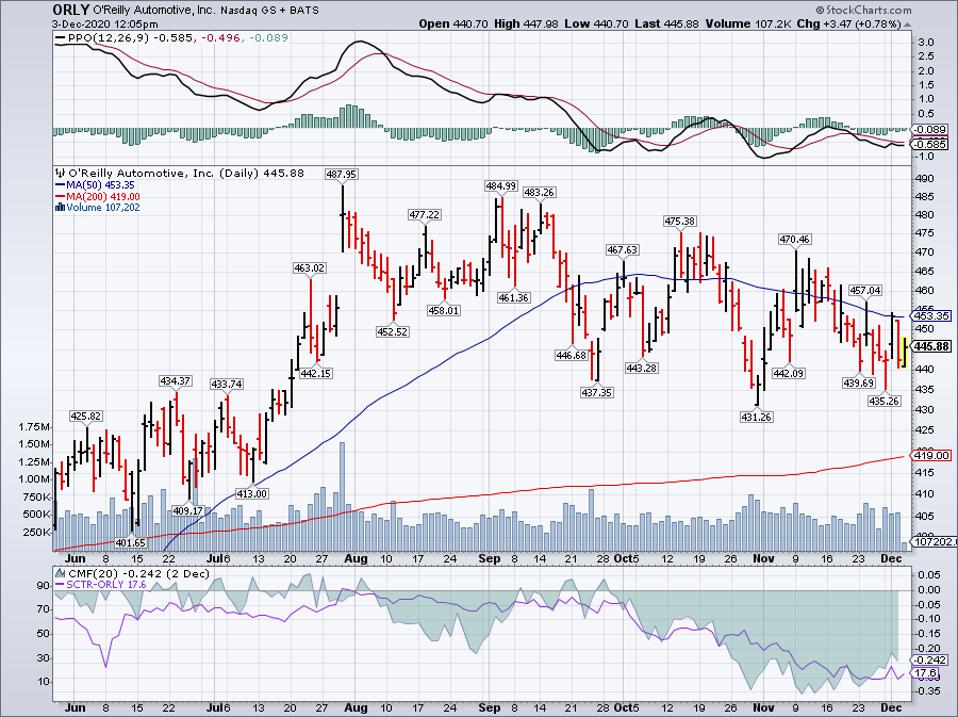Click the 433.74 price label
958x717 pixels.
[x=226, y=384]
